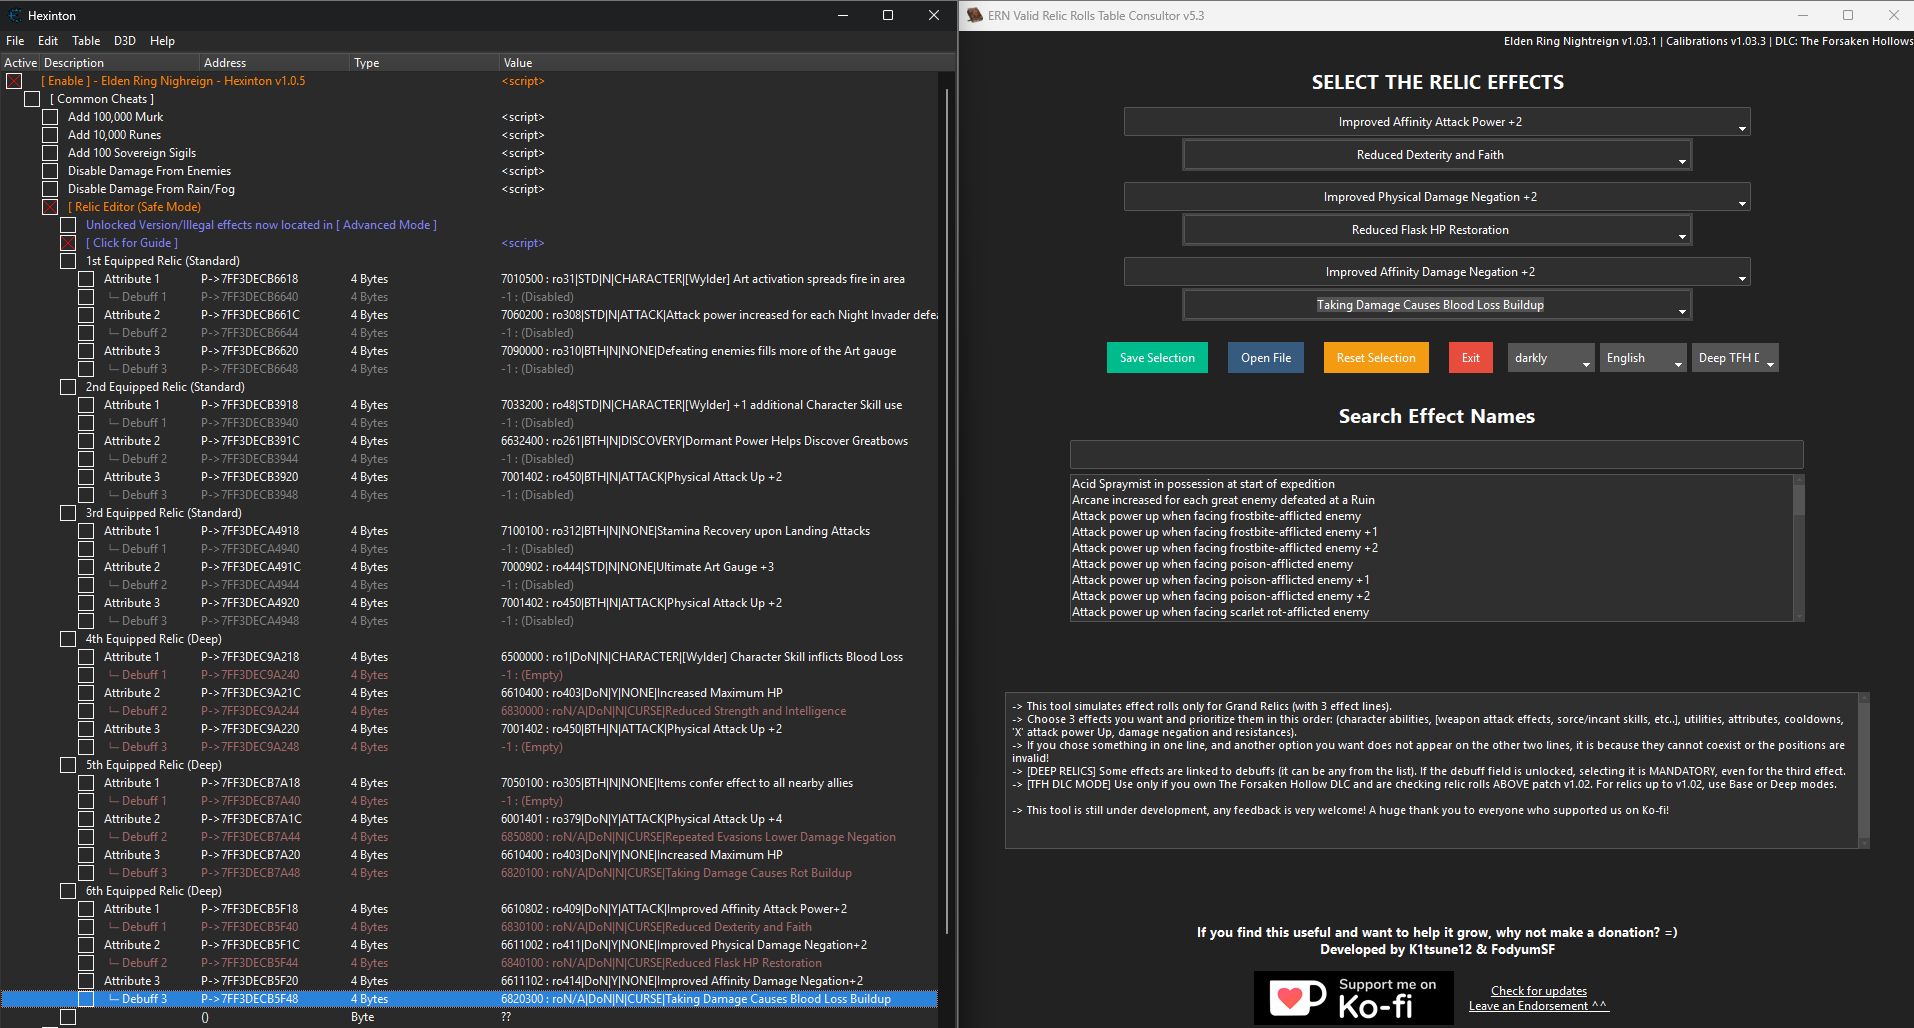The width and height of the screenshot is (1914, 1028).
Task: Open the Table menu
Action: 86,41
